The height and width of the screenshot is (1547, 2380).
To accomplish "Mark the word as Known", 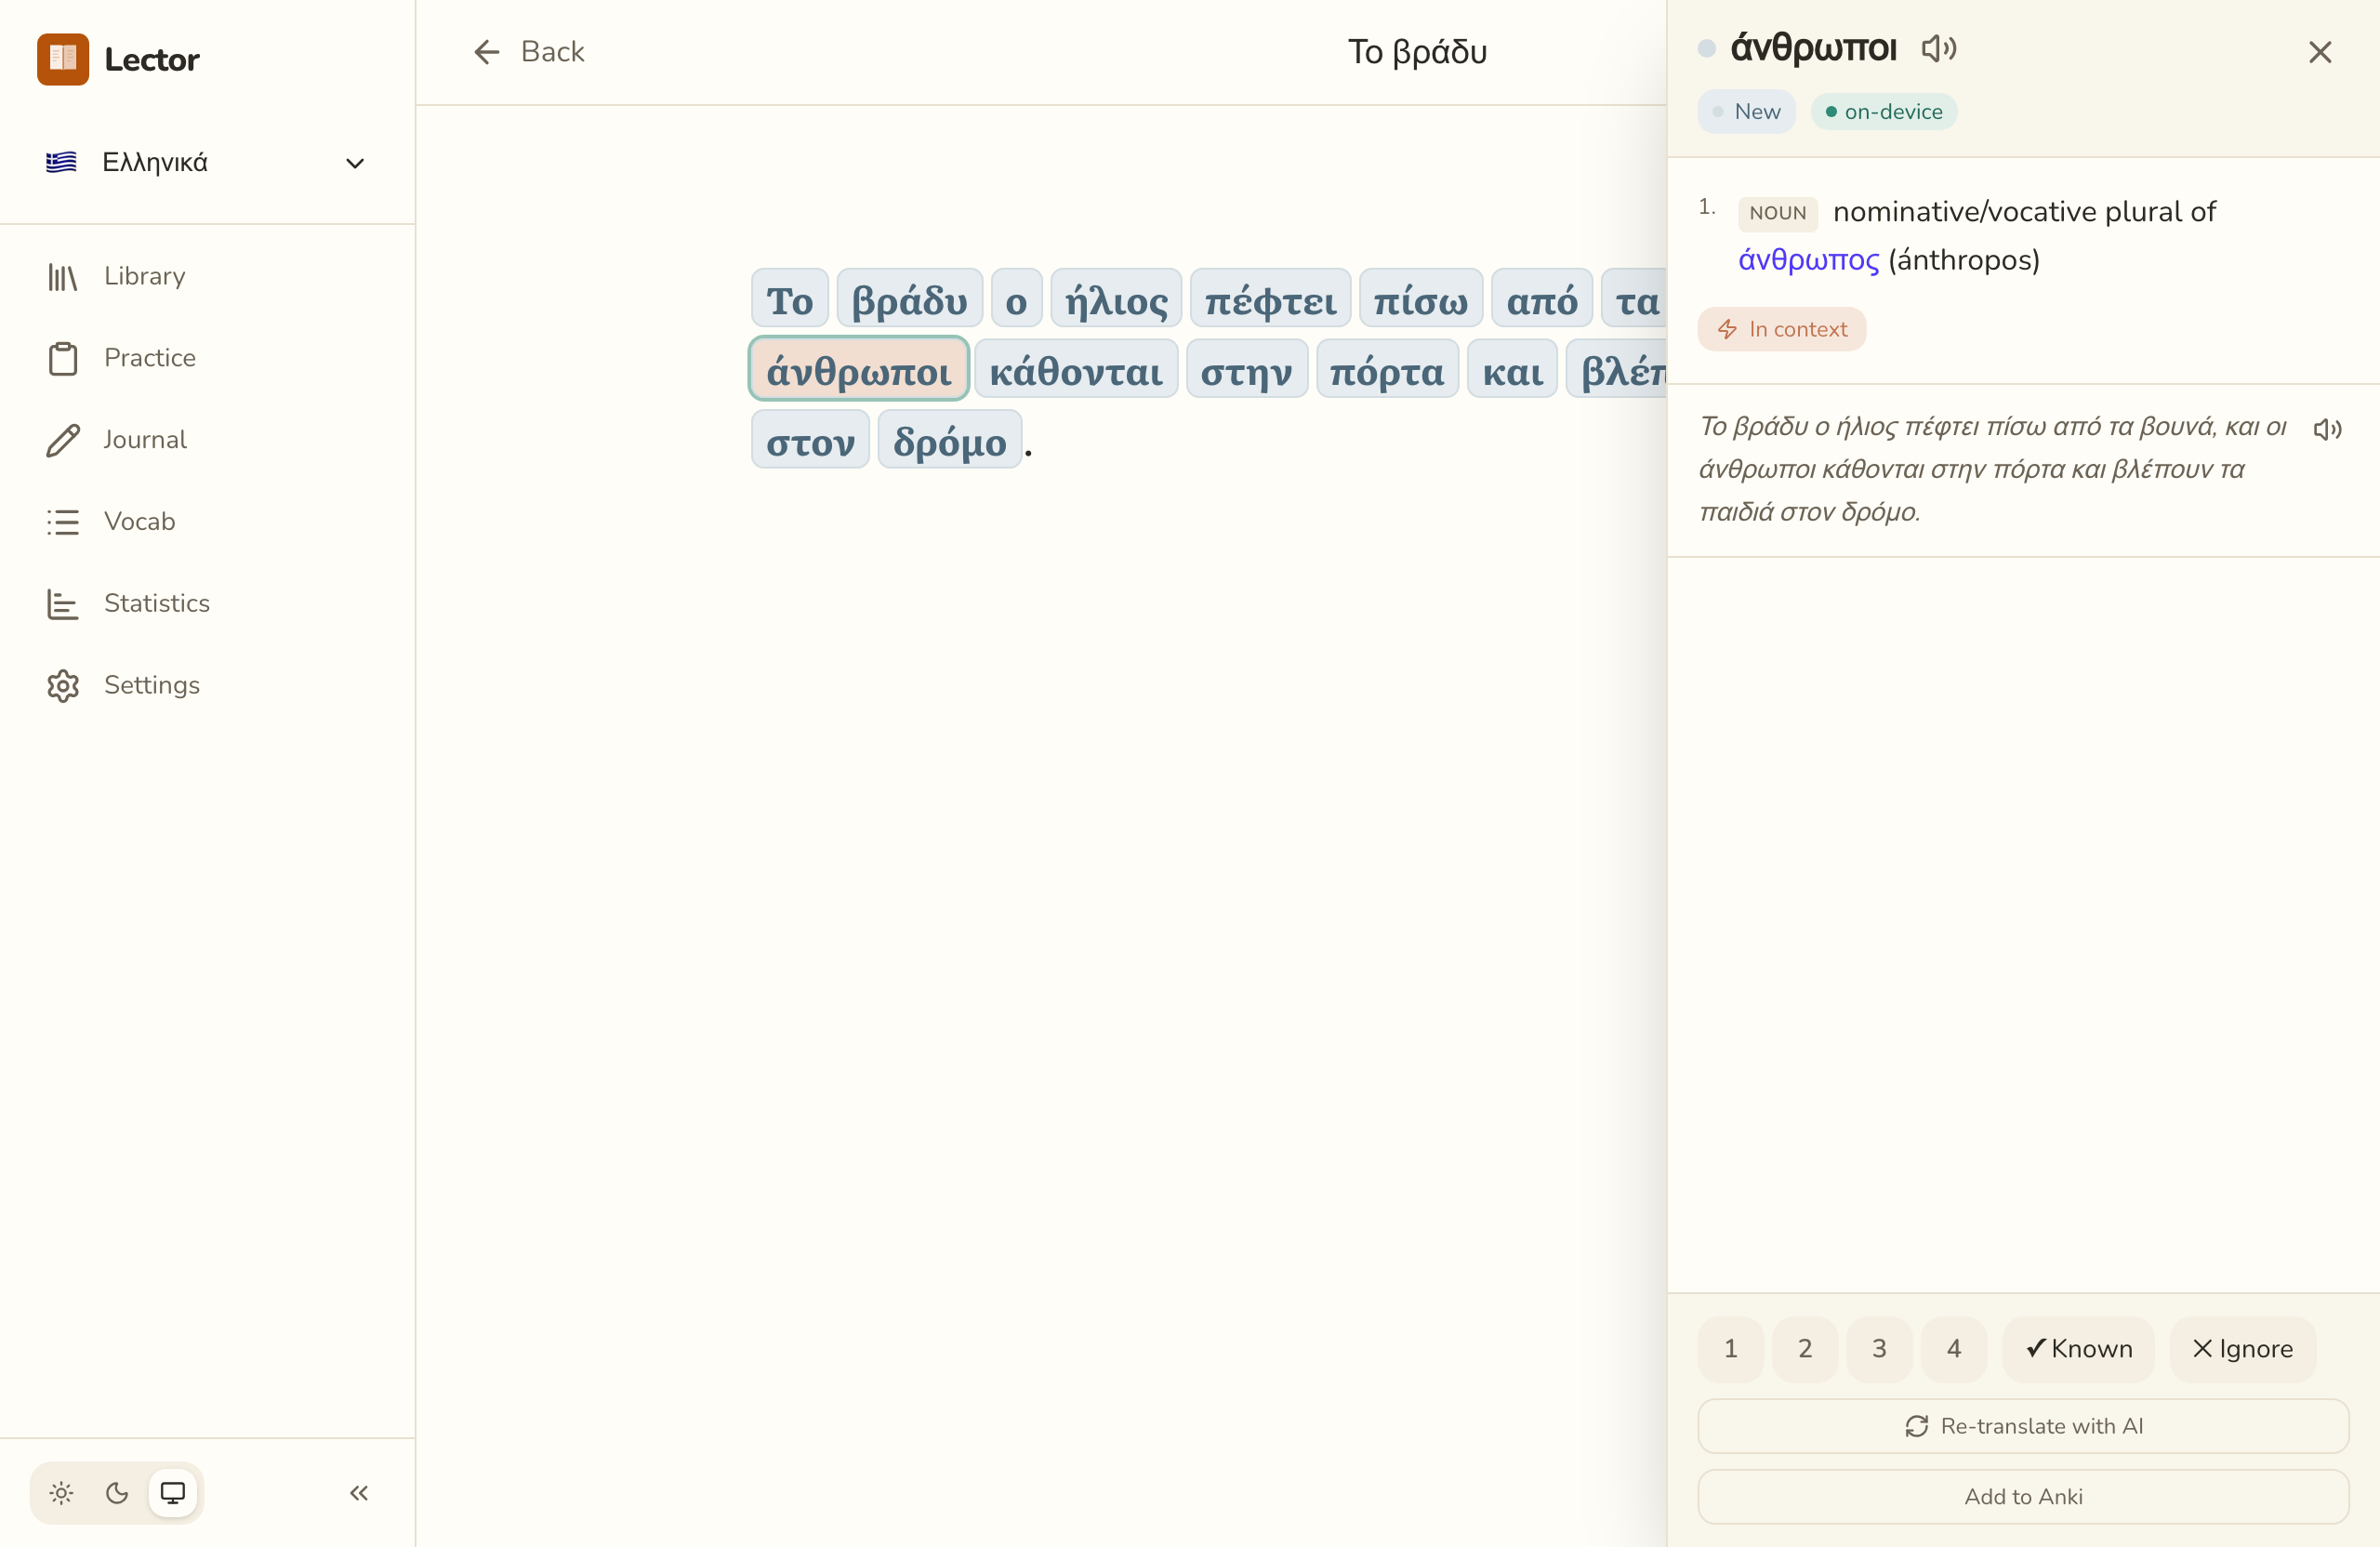I will (x=2079, y=1349).
